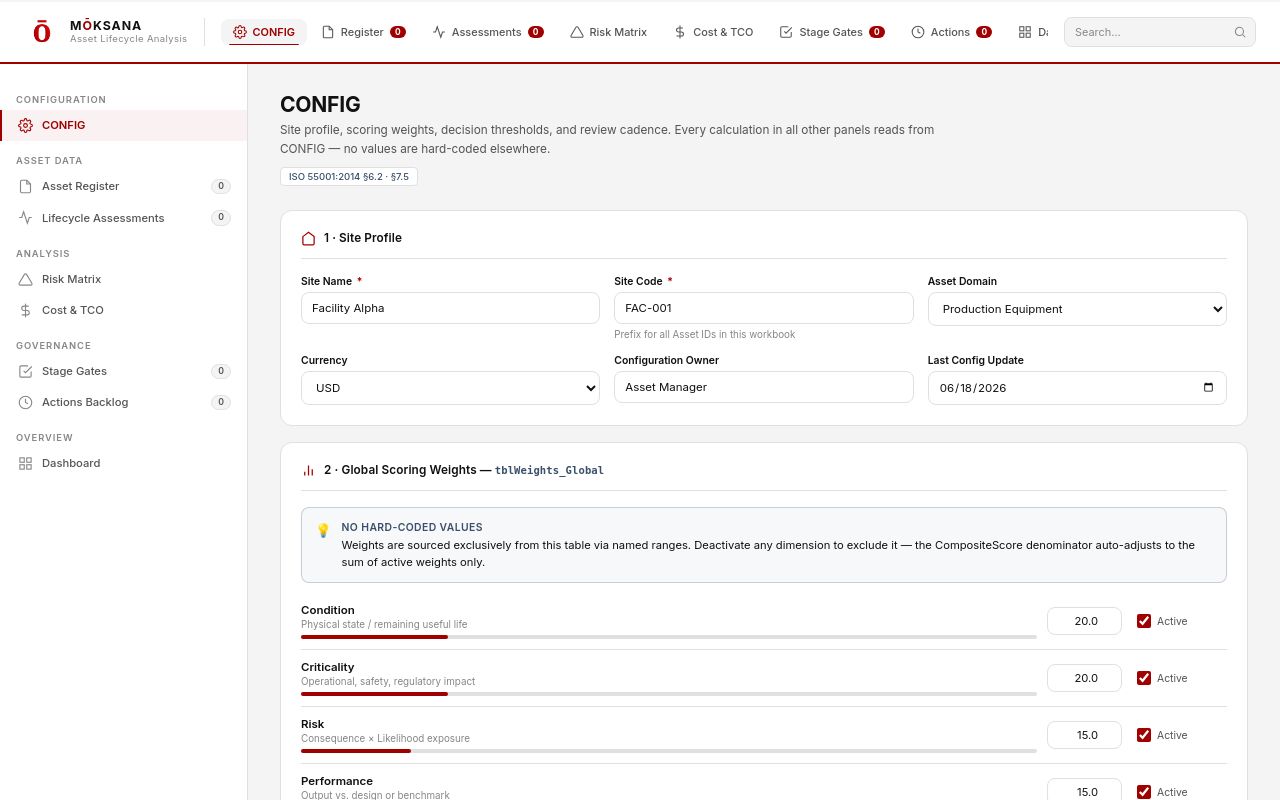Click the sidebar CONFIG gear icon
The height and width of the screenshot is (800, 1280).
pos(26,125)
